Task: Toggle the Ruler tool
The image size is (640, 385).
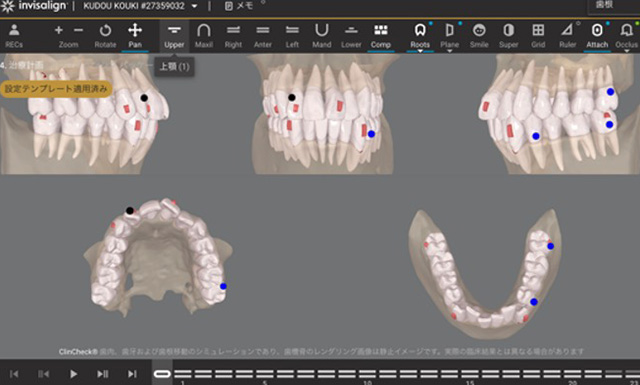Action: (x=568, y=36)
